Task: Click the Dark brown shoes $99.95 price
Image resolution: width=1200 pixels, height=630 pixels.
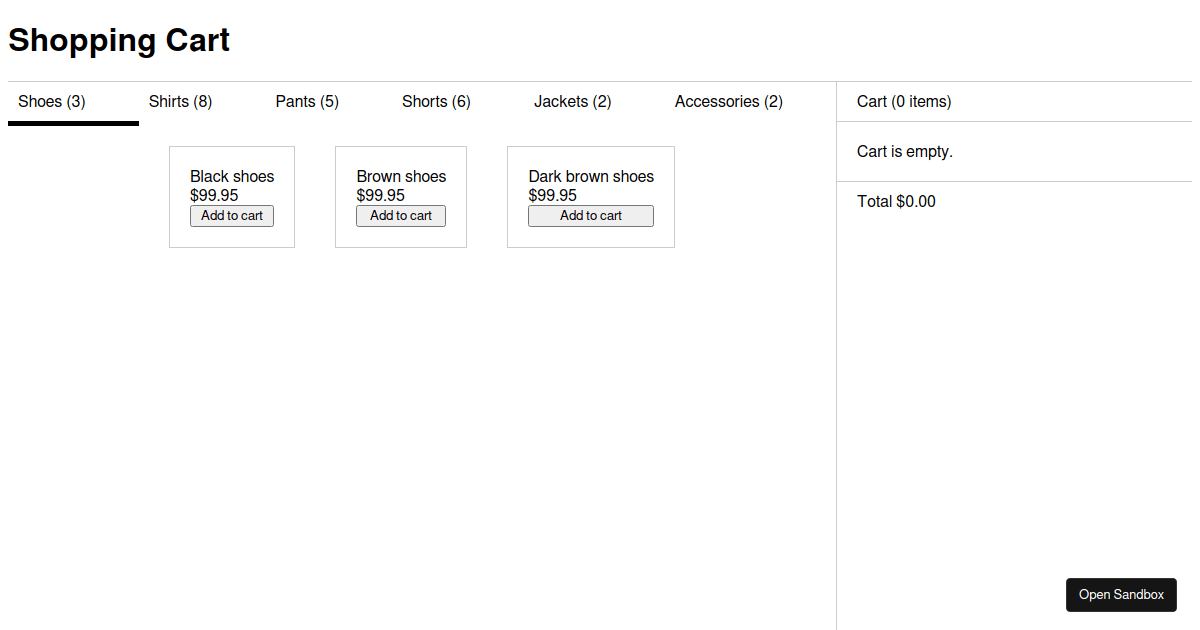Action: pyautogui.click(x=553, y=196)
